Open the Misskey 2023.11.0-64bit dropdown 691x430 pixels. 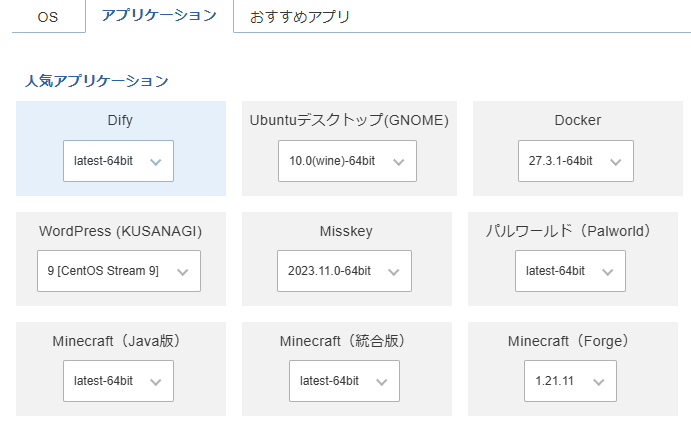click(344, 271)
